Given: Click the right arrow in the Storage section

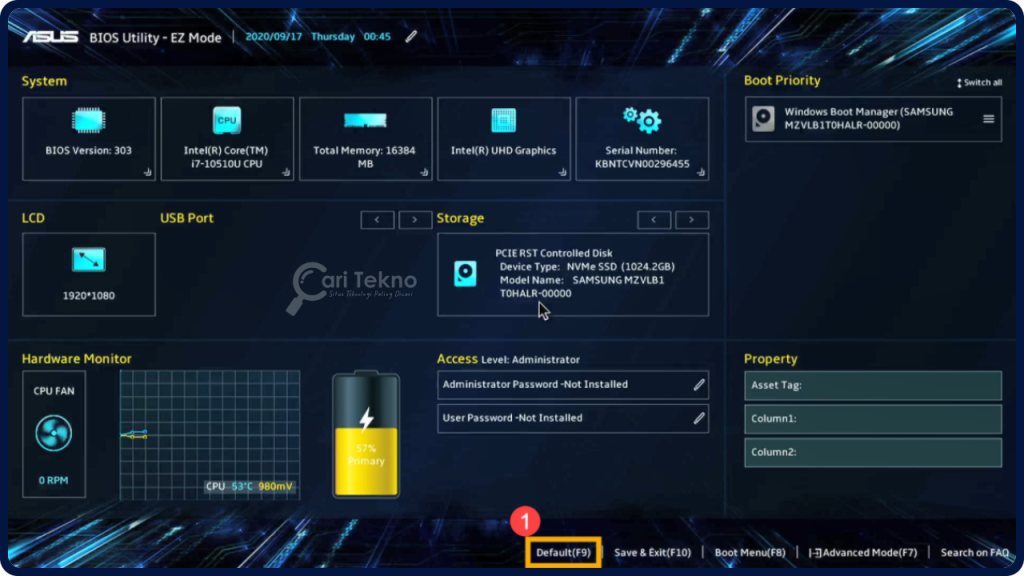Looking at the screenshot, I should (x=691, y=219).
